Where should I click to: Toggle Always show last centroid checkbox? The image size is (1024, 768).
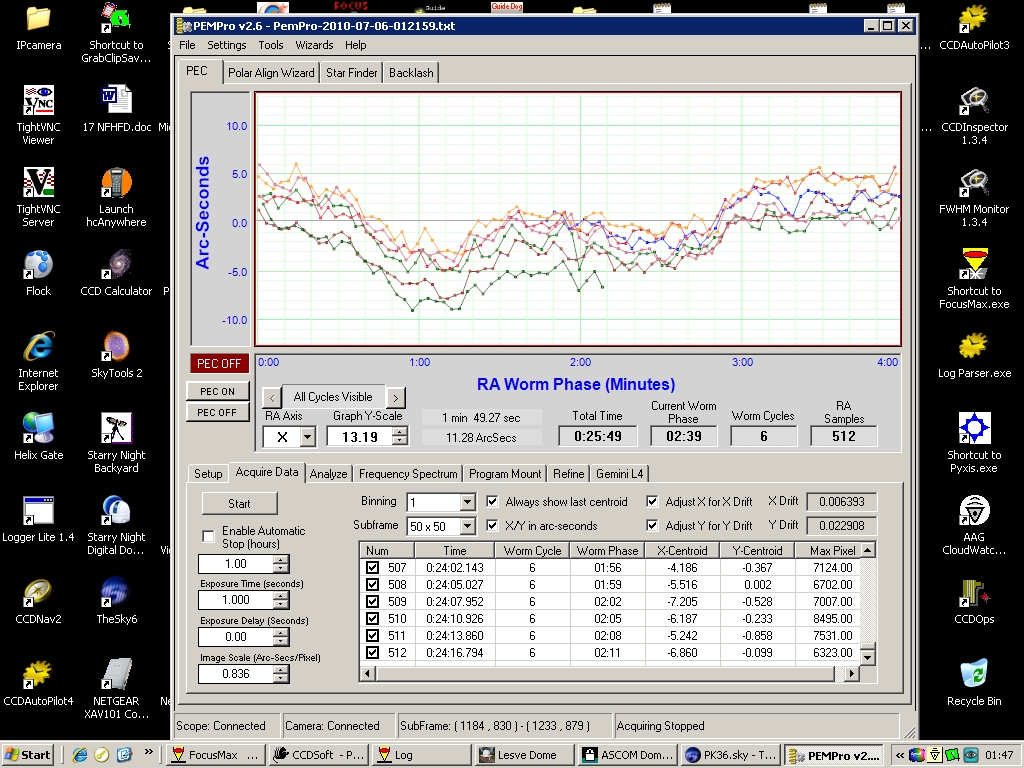[492, 502]
